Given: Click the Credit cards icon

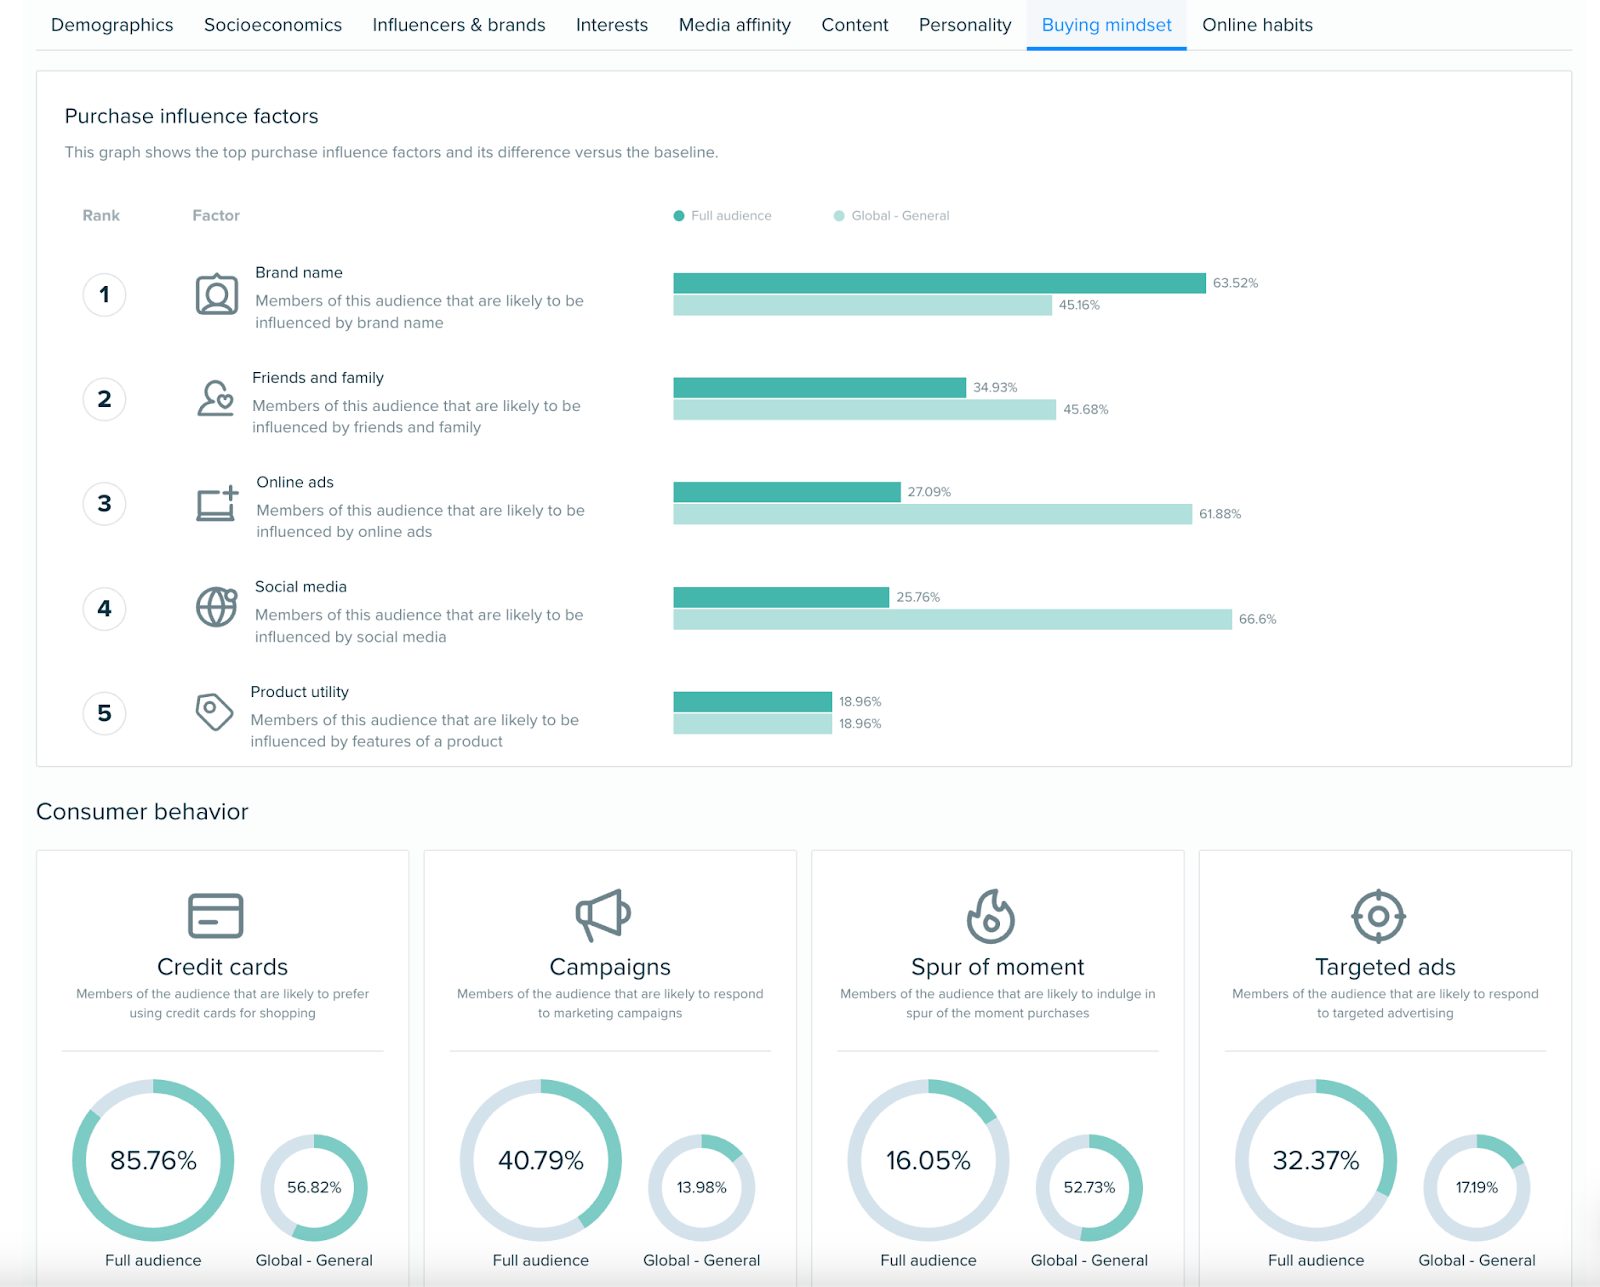Looking at the screenshot, I should [x=215, y=915].
